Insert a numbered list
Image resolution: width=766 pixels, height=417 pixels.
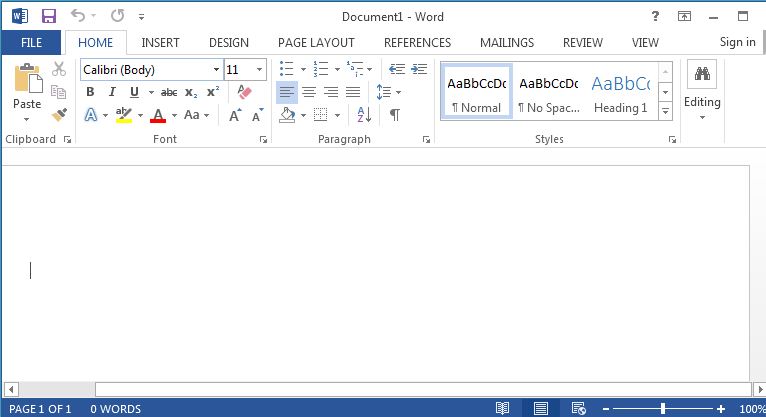point(321,69)
